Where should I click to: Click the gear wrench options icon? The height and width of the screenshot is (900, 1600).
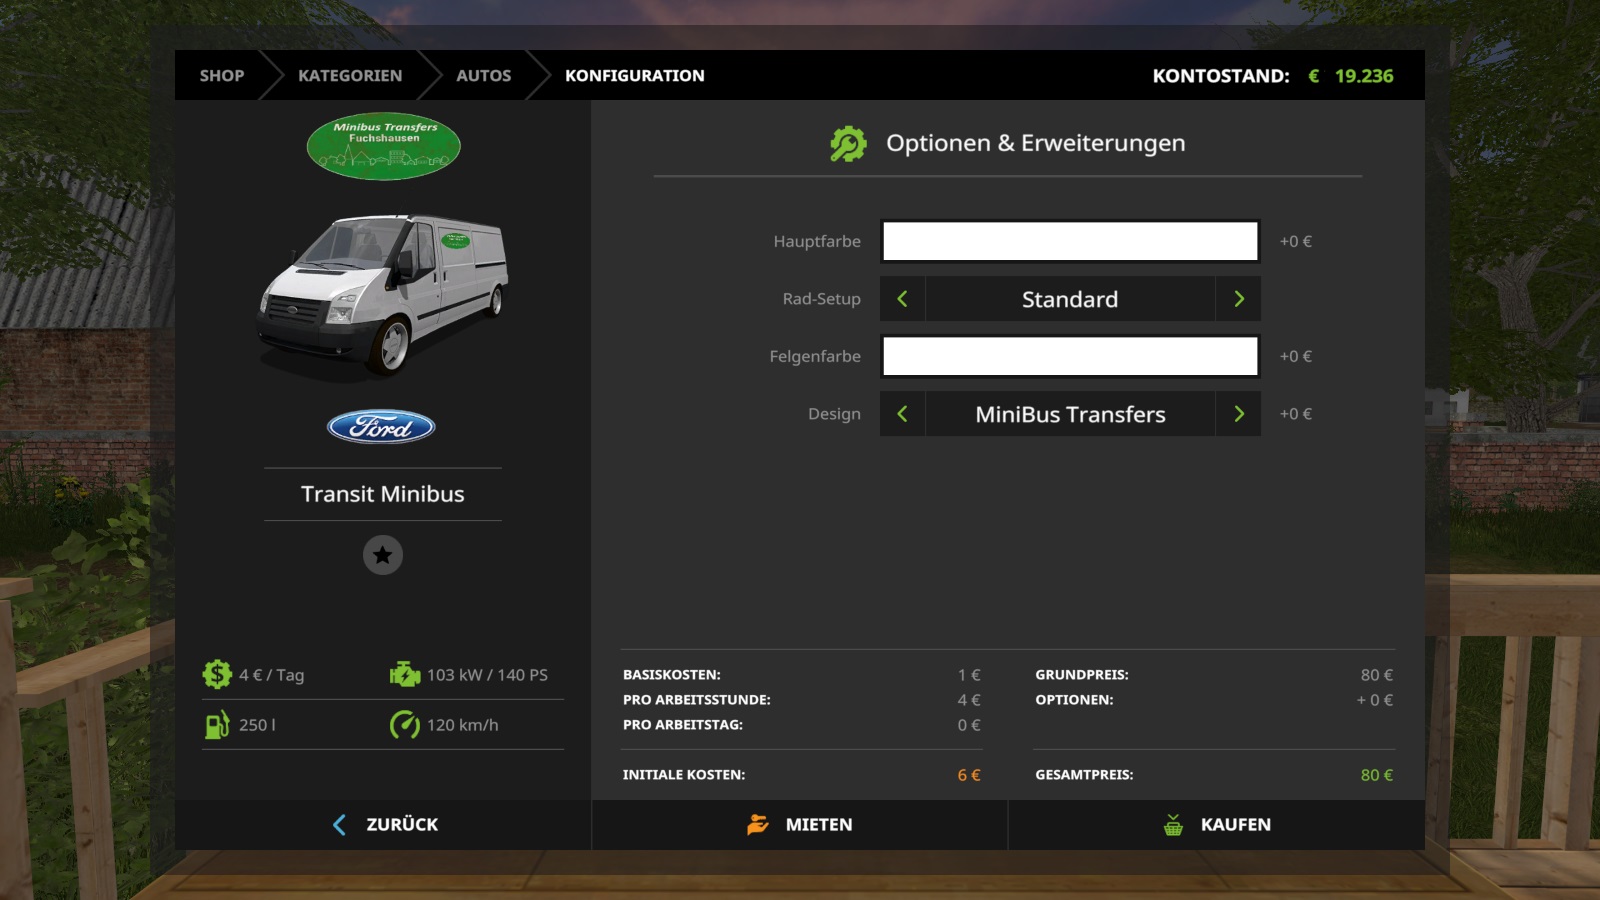(848, 144)
